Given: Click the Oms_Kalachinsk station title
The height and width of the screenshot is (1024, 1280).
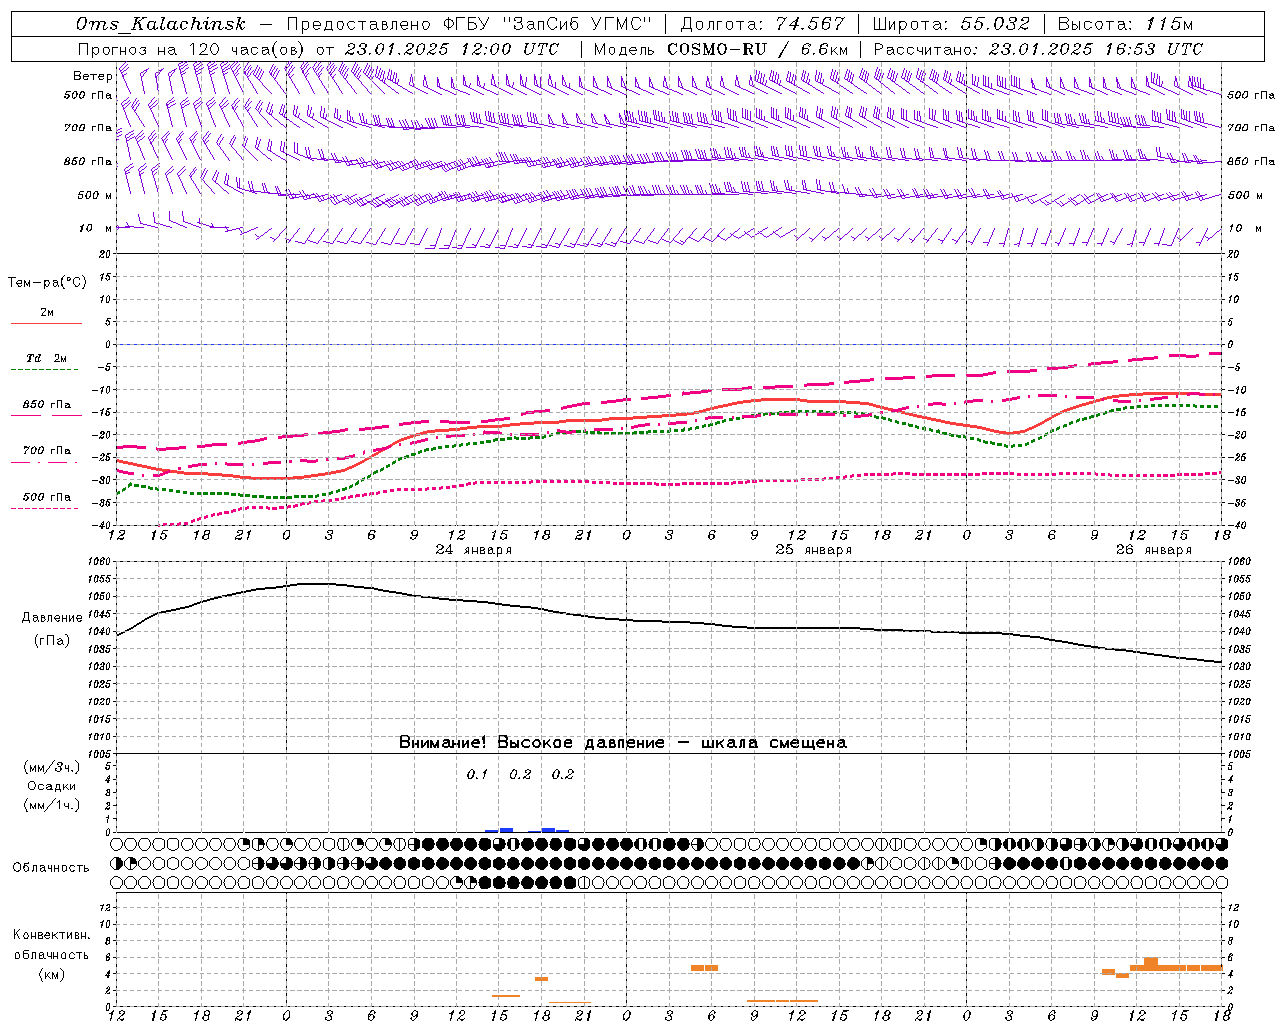Looking at the screenshot, I should point(161,24).
